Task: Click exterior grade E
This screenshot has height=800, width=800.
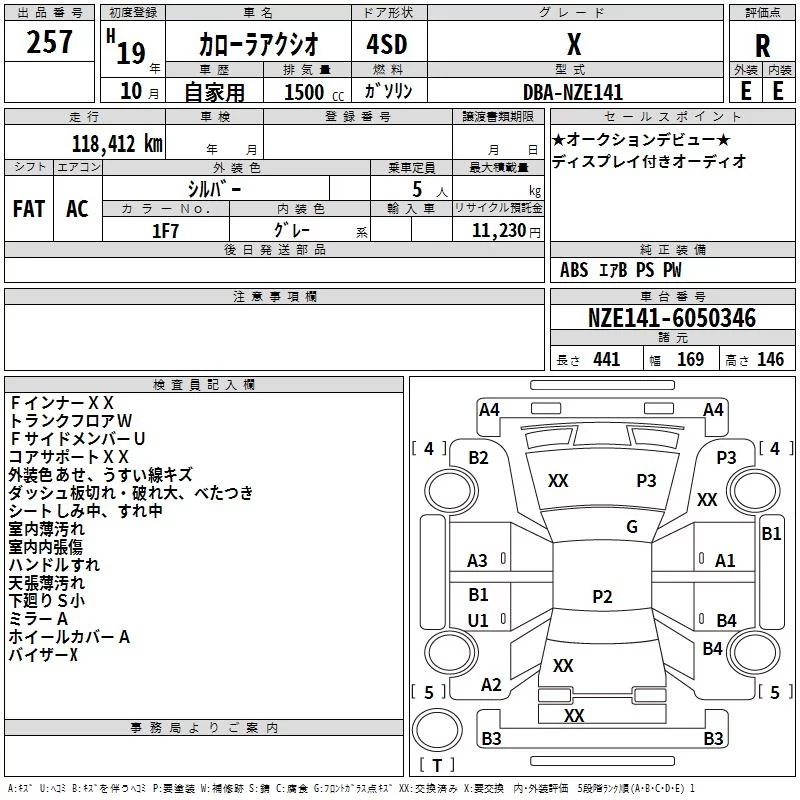Action: point(745,91)
